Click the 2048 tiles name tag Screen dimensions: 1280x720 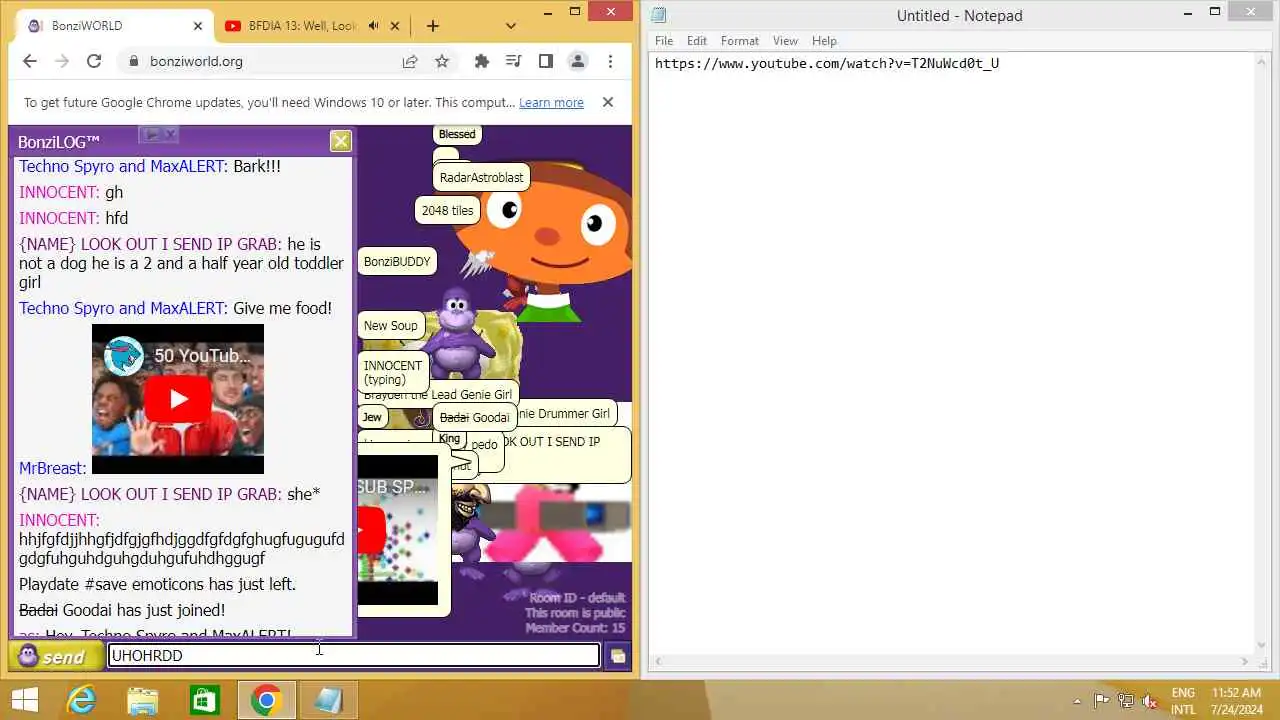pyautogui.click(x=447, y=210)
